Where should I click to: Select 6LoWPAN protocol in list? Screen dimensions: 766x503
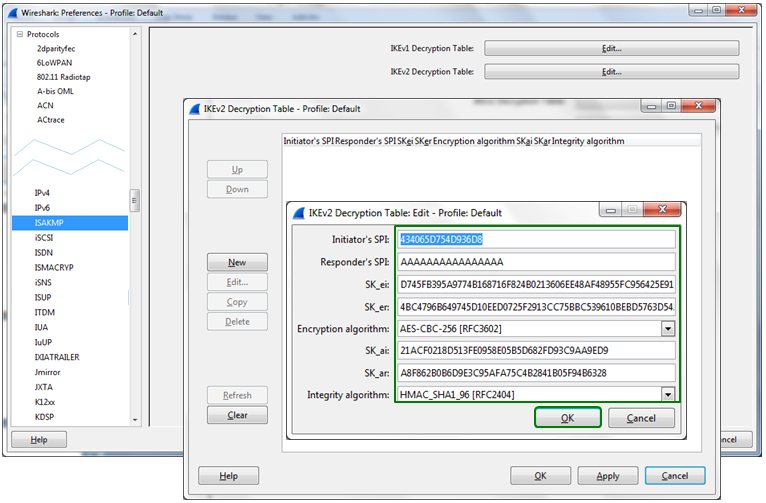pos(54,63)
